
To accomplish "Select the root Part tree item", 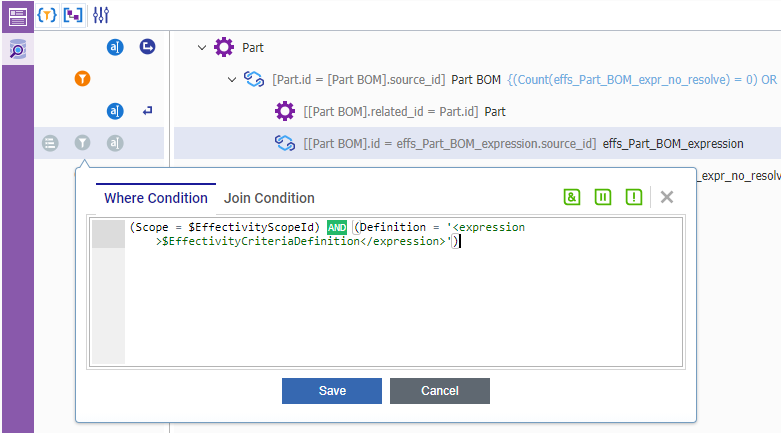I will [x=253, y=48].
